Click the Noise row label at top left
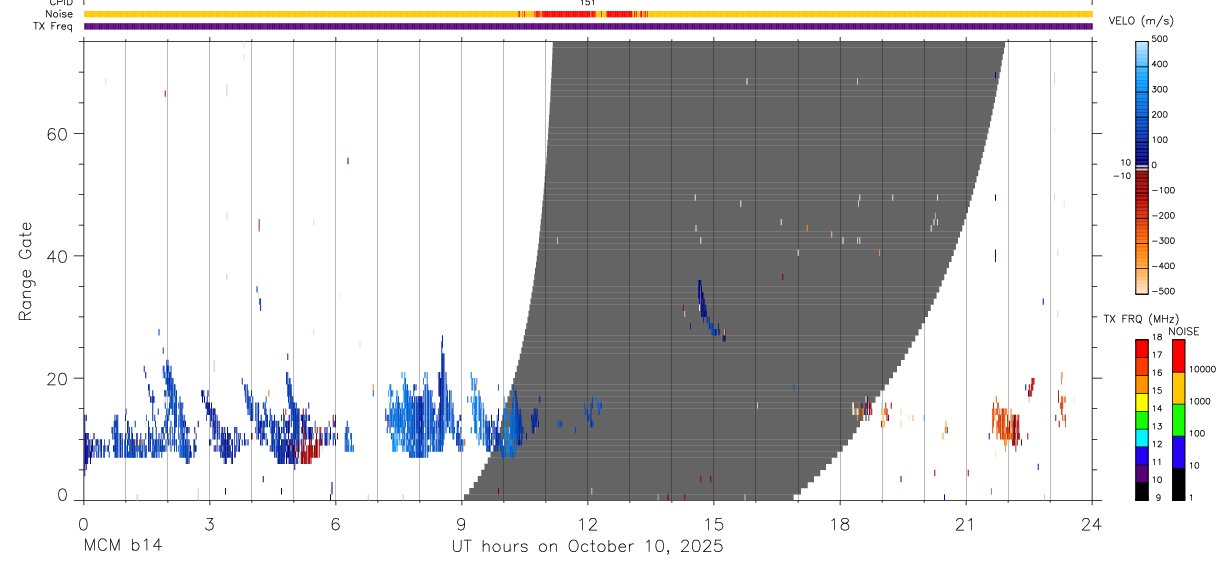This screenshot has width=1228, height=567. (59, 14)
